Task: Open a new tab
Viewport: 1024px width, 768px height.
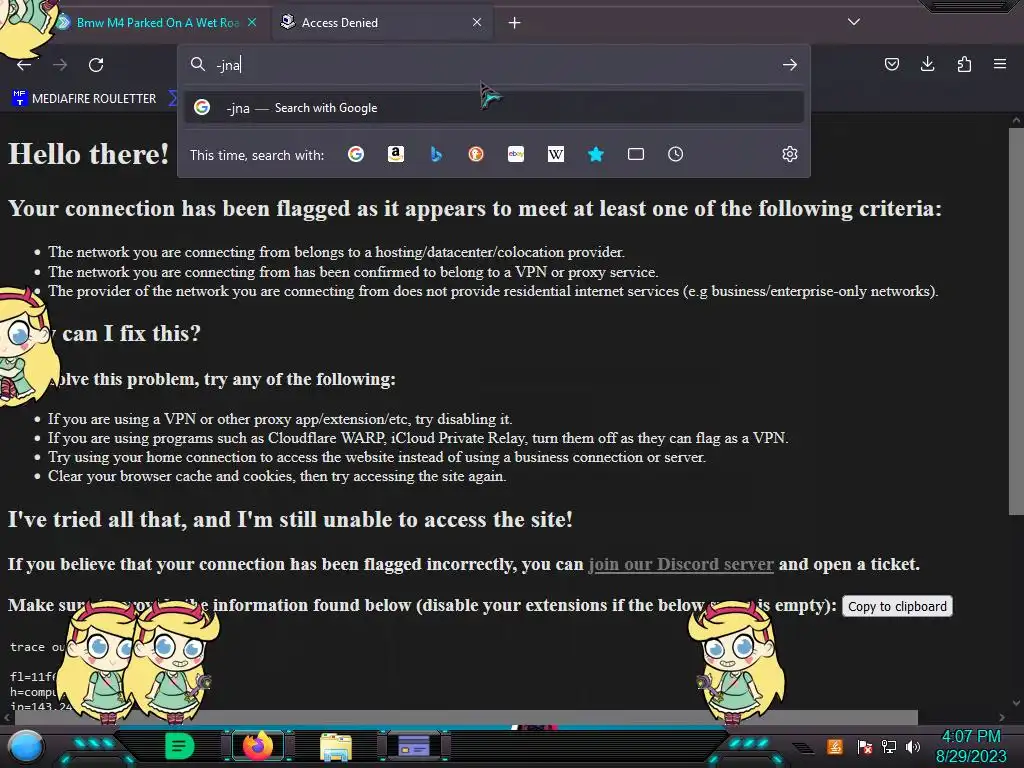Action: (515, 23)
